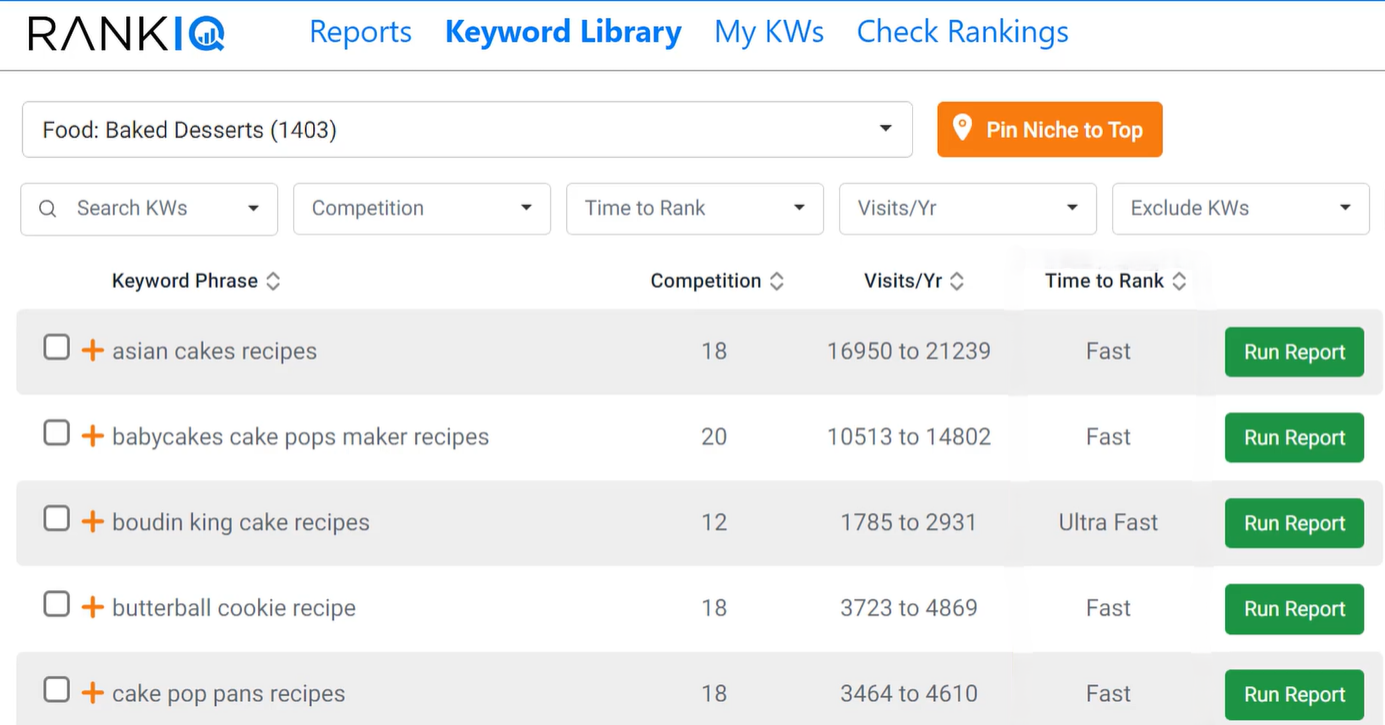This screenshot has height=725, width=1385.
Task: Click the RankIQ logo
Action: [126, 33]
